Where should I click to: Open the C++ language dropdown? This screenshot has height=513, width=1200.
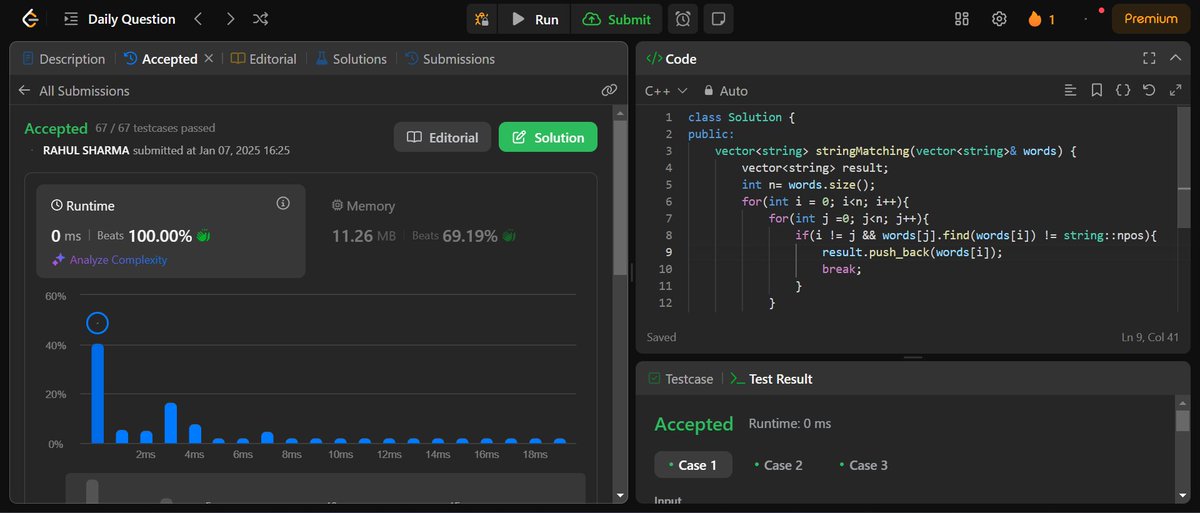point(666,90)
